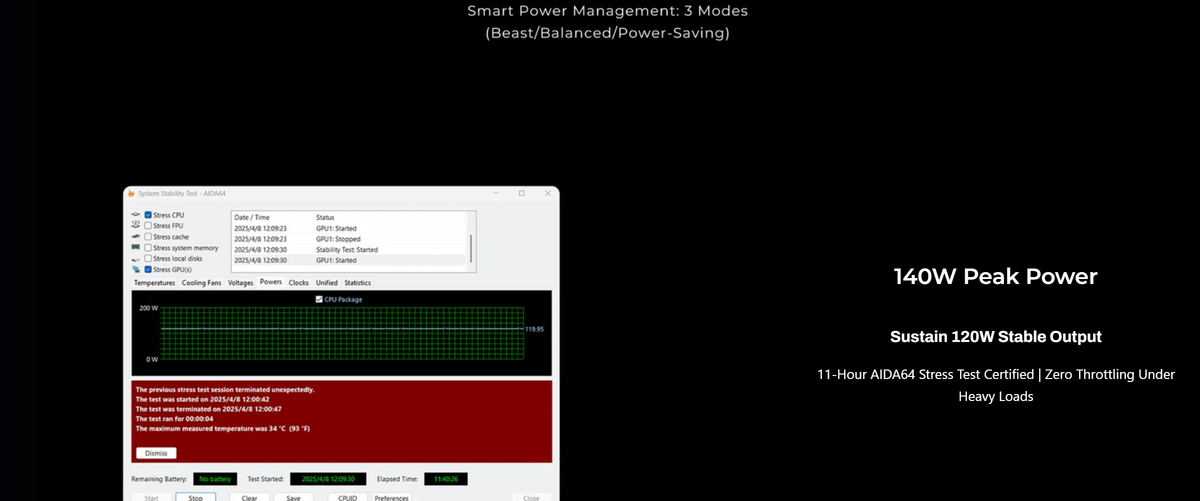Image resolution: width=1200 pixels, height=501 pixels.
Task: Click the Clear button
Action: point(250,497)
